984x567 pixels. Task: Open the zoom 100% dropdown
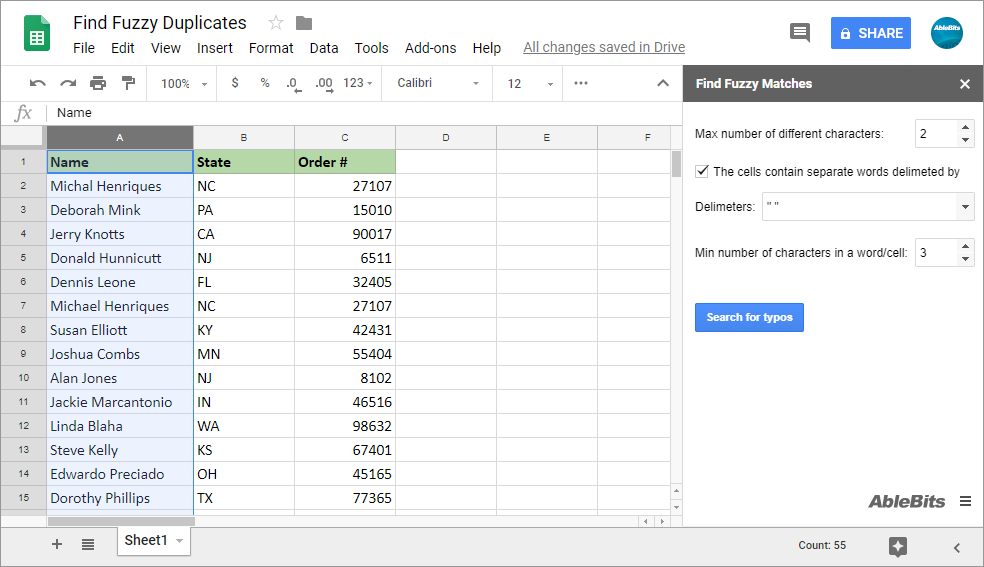tap(184, 83)
